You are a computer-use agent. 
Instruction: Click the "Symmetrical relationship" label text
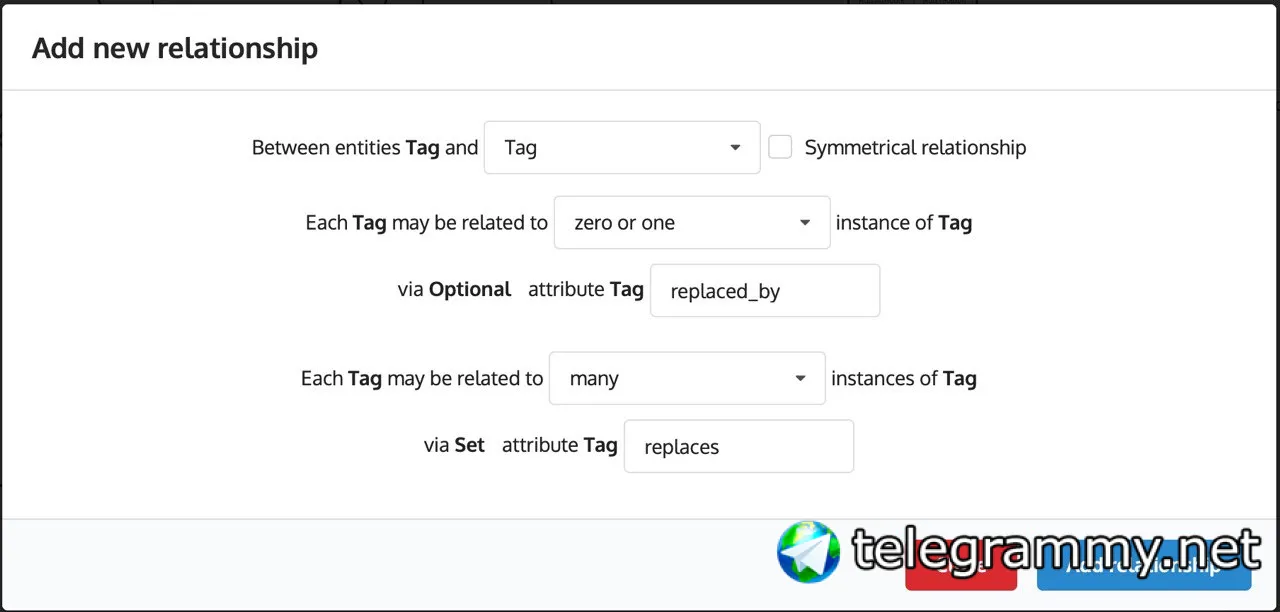(915, 148)
